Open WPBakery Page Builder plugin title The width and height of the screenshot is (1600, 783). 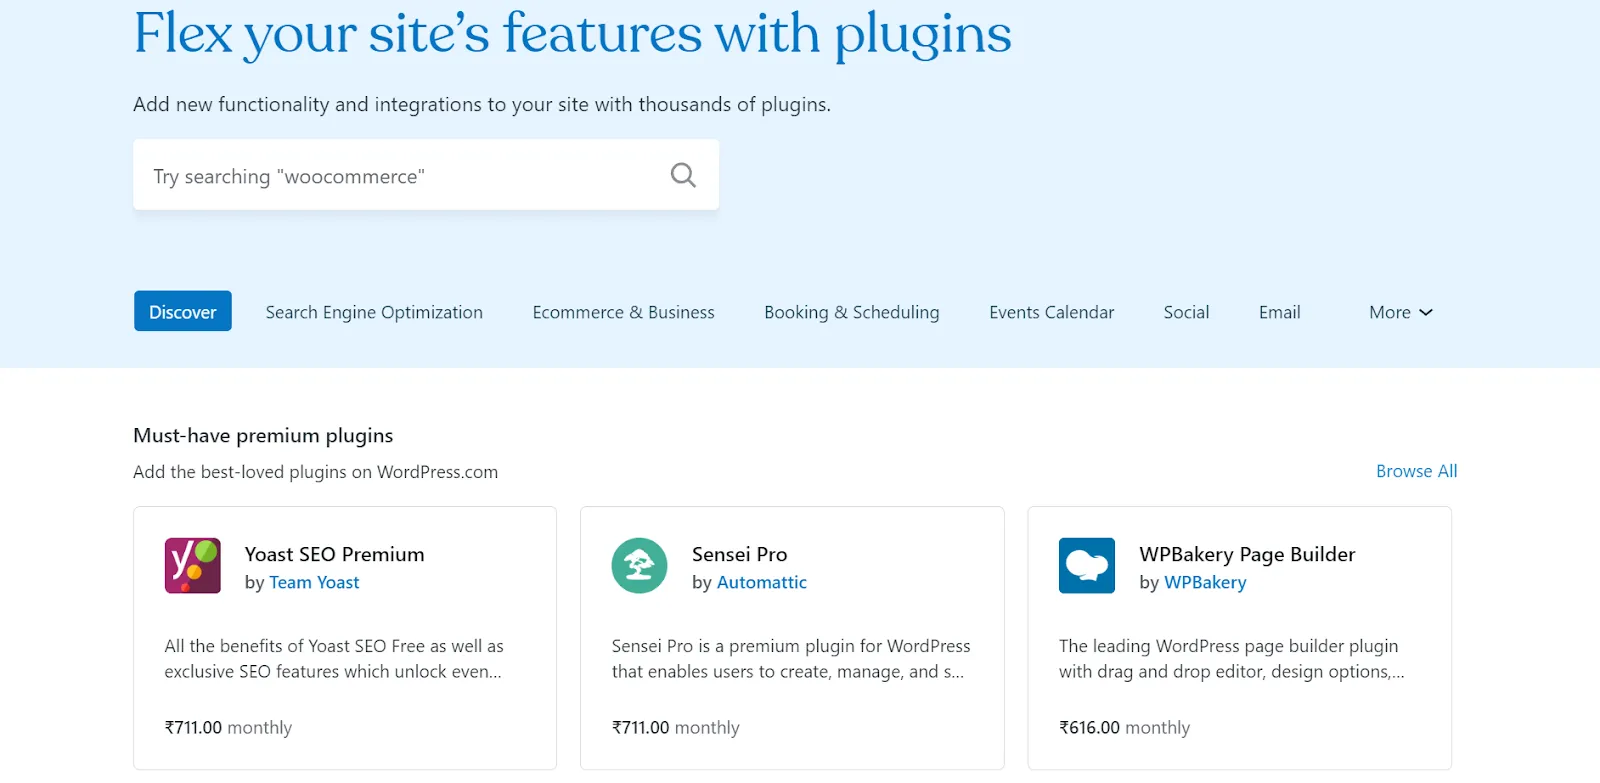[x=1247, y=554]
